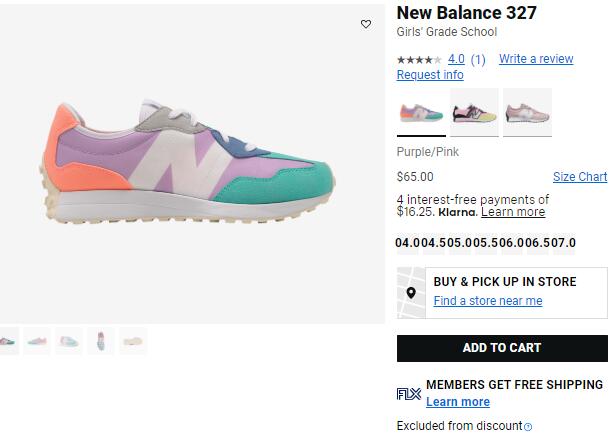Click the star rating icons

pos(419,60)
